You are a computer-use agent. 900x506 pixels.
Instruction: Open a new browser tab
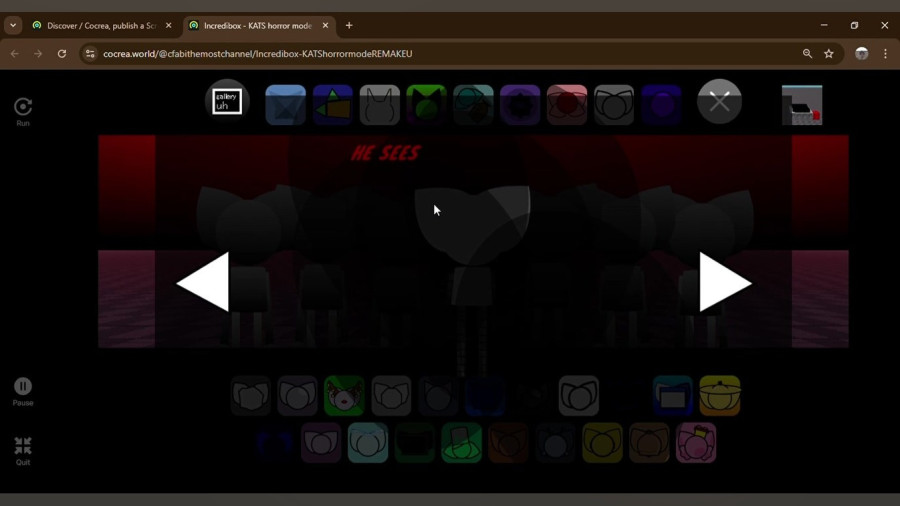(349, 25)
